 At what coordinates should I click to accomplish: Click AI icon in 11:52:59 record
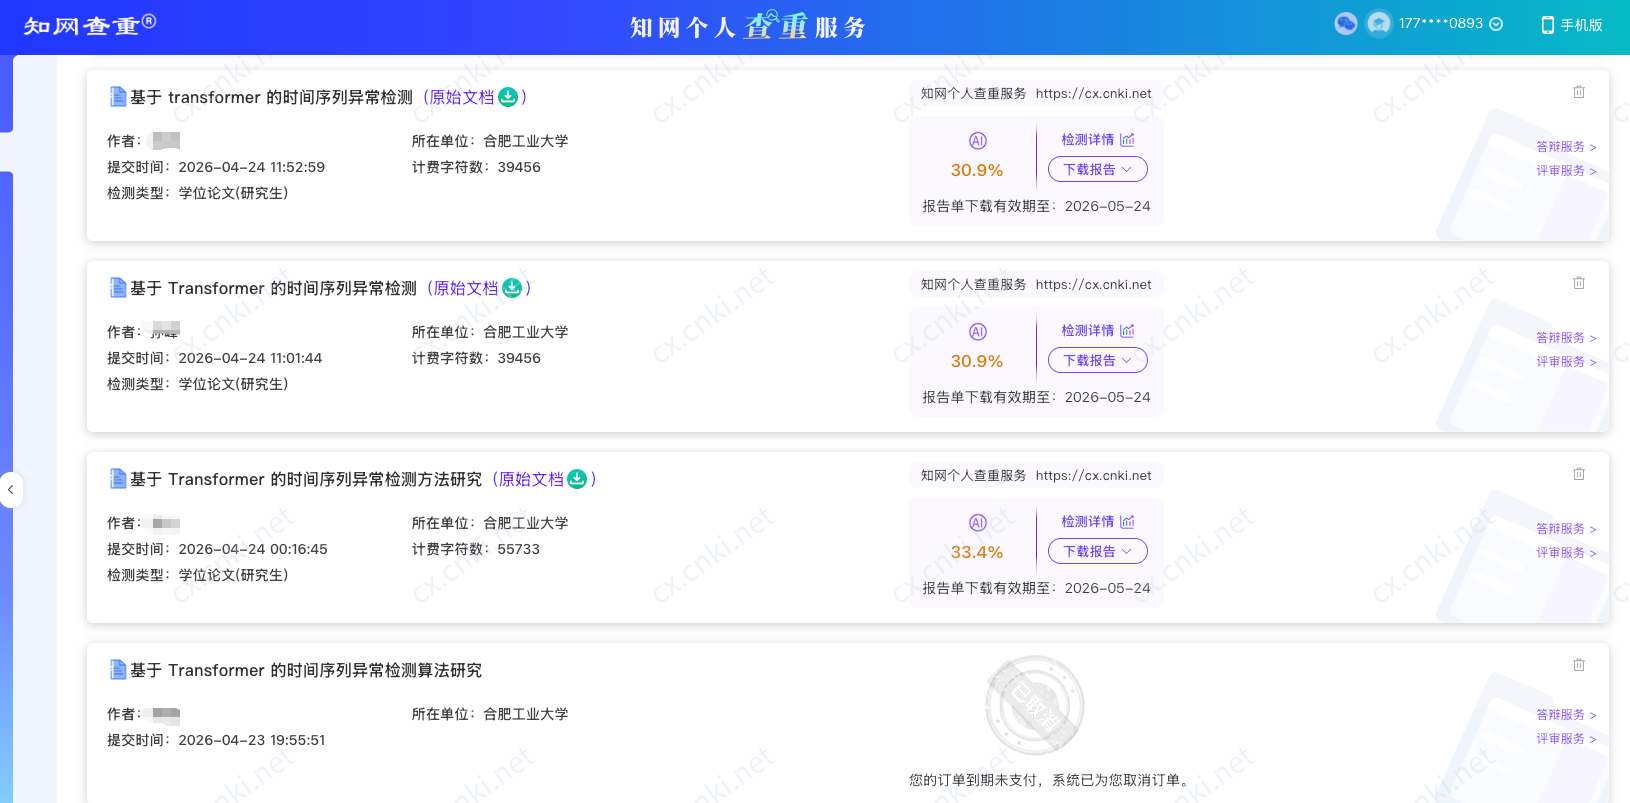(978, 141)
